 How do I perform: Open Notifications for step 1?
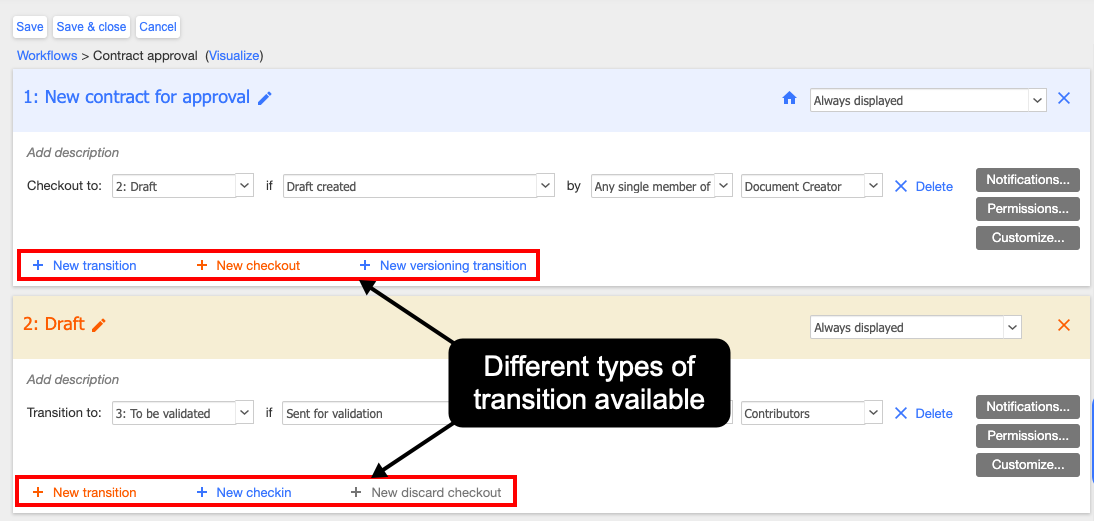point(1027,180)
